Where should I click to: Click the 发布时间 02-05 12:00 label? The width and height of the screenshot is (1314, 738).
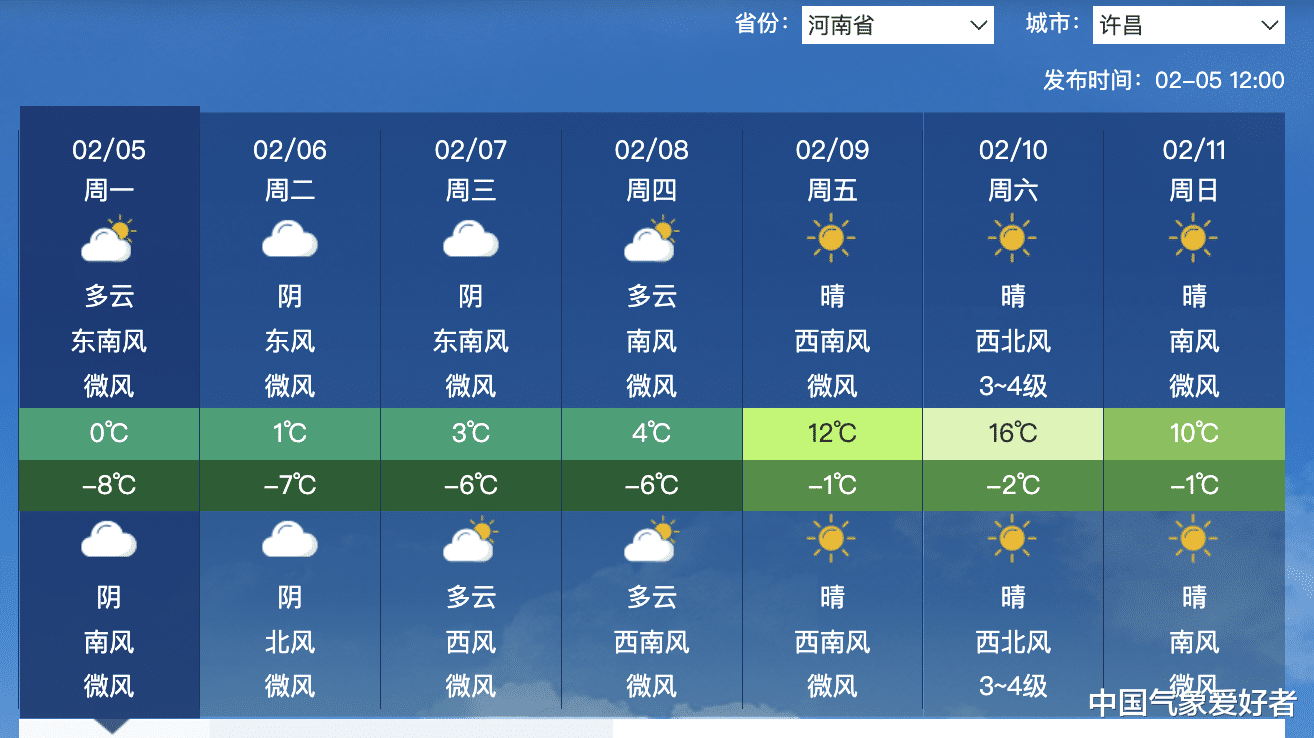point(1164,80)
